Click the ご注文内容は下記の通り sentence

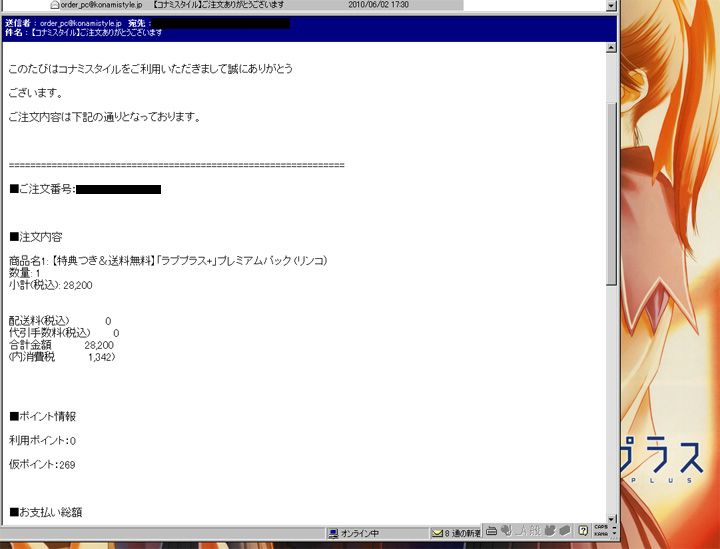coord(105,117)
